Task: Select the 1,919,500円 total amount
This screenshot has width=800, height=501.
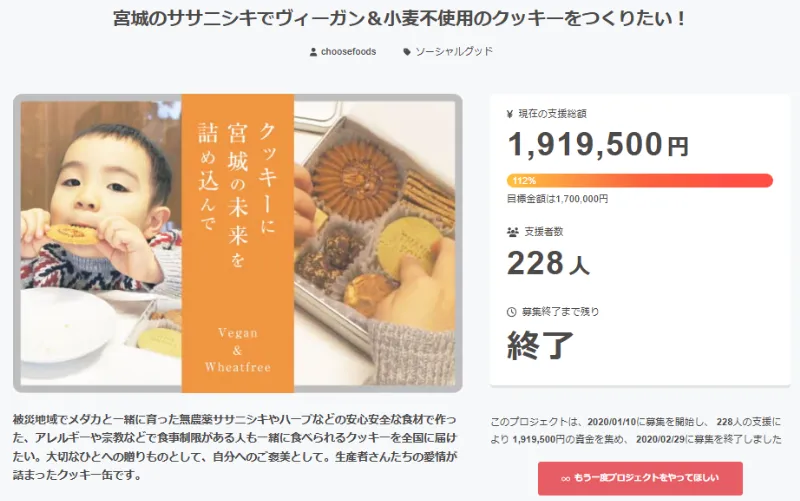Action: click(598, 146)
